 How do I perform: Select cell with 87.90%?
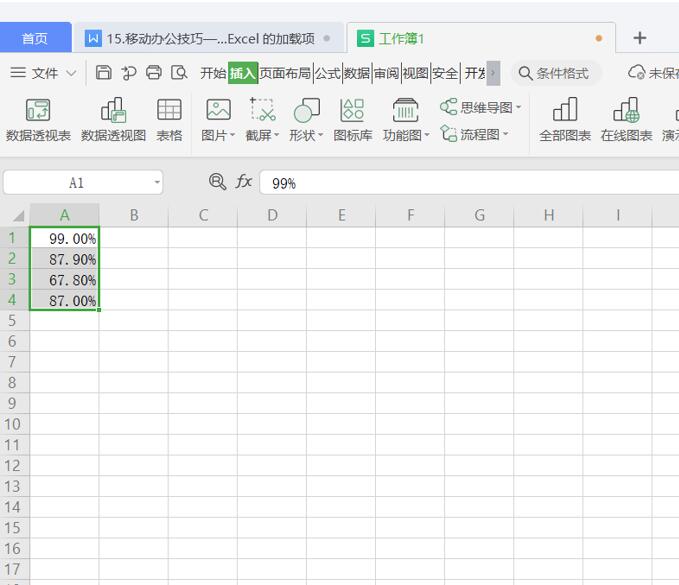pos(65,259)
